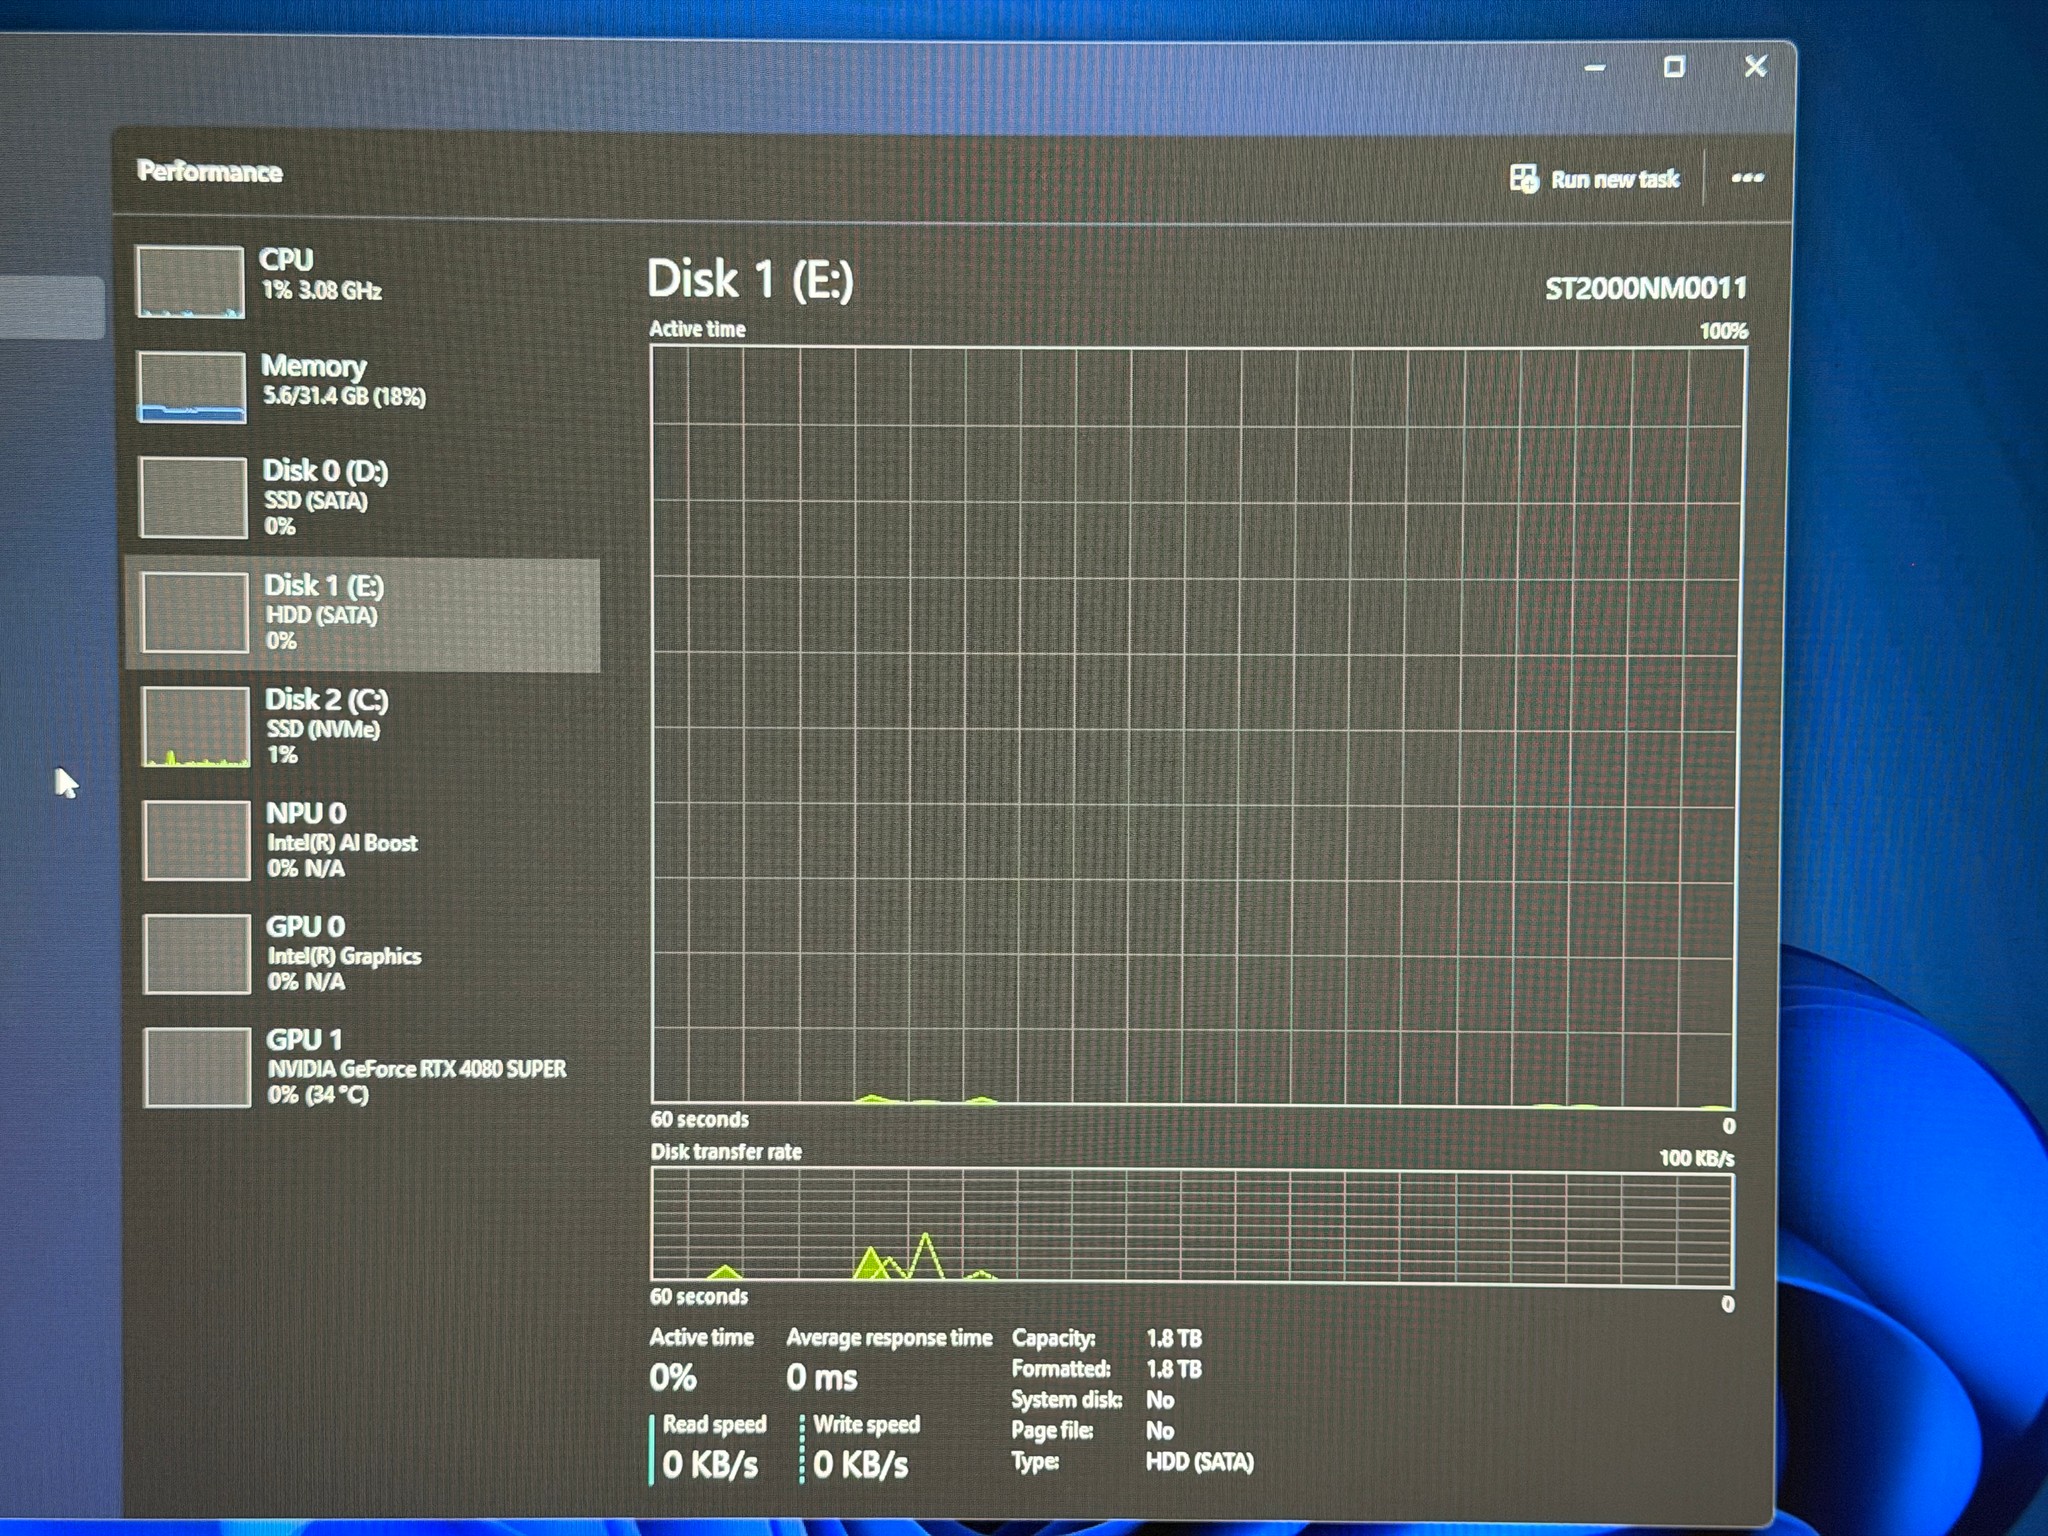Click the Capacity 1.8 TB value
Screen dimensions: 2048x1536
(x=1174, y=1338)
